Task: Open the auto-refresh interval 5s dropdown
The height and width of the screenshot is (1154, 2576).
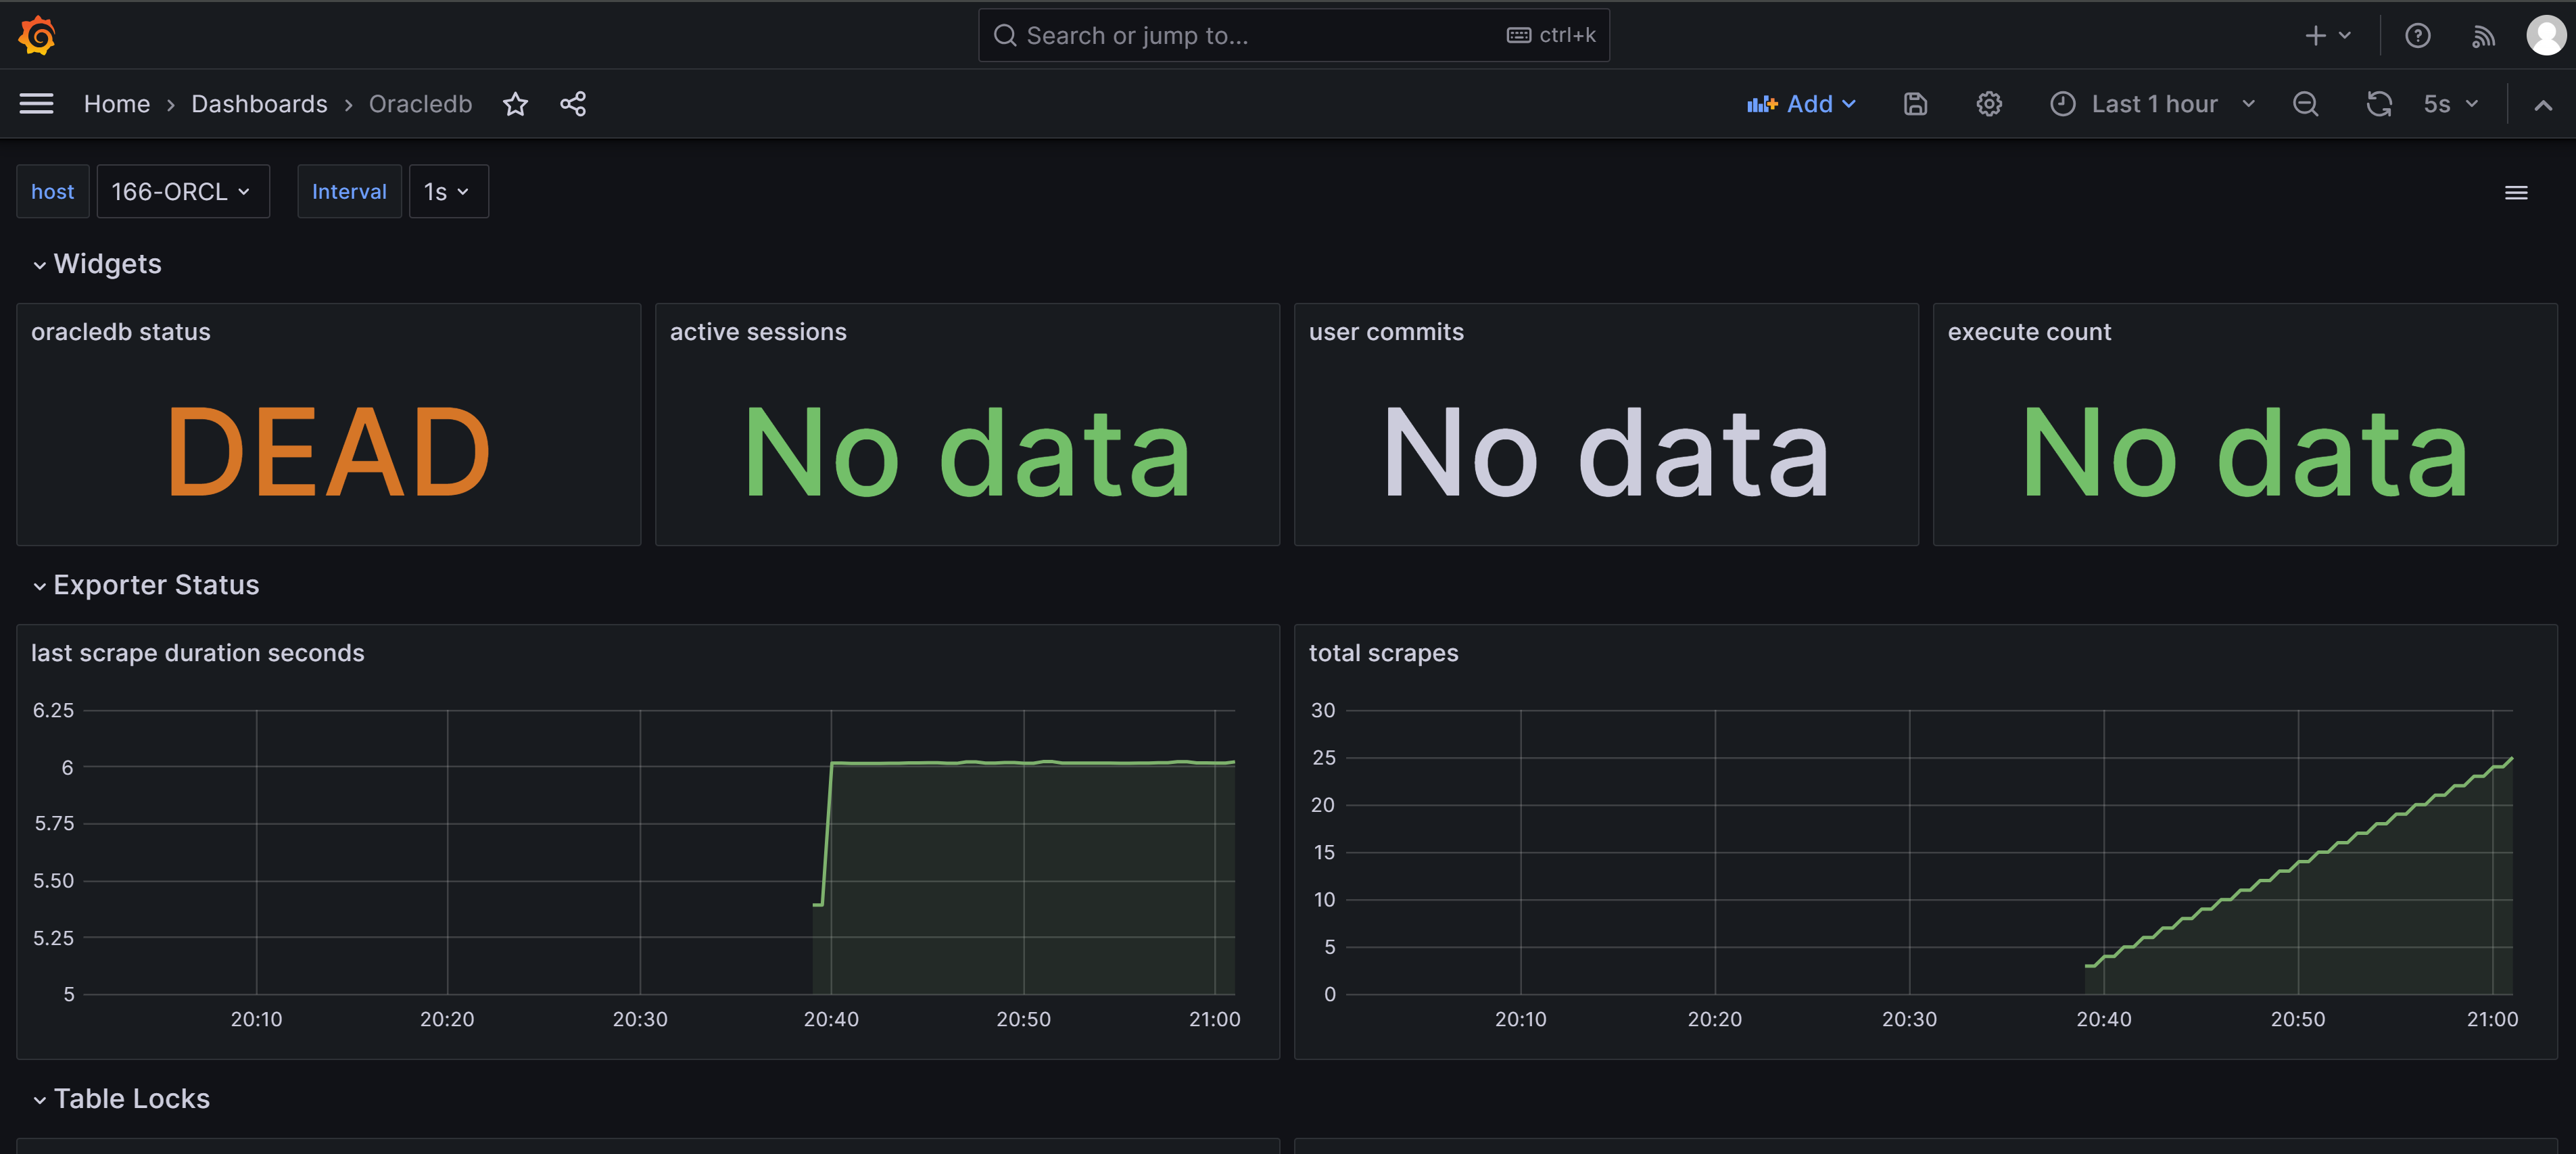Action: click(x=2447, y=103)
